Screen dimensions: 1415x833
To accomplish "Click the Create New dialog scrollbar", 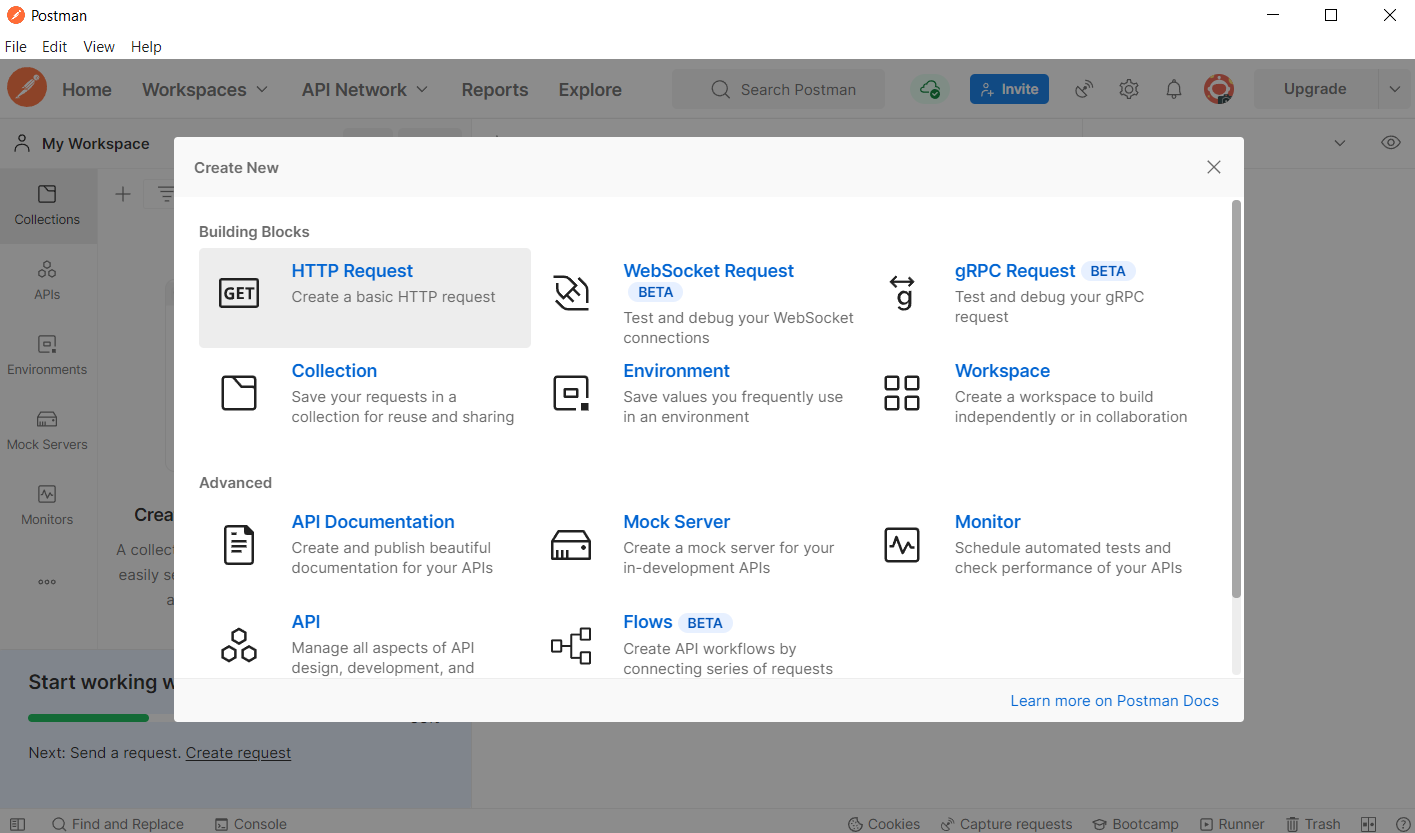I will click(1236, 399).
